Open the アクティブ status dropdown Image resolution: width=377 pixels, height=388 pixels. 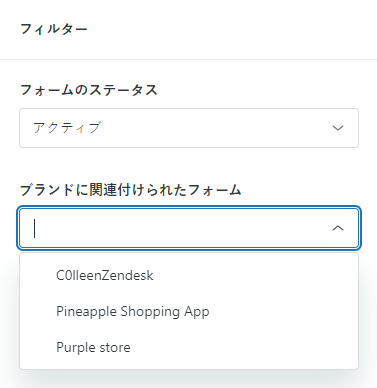tap(189, 128)
